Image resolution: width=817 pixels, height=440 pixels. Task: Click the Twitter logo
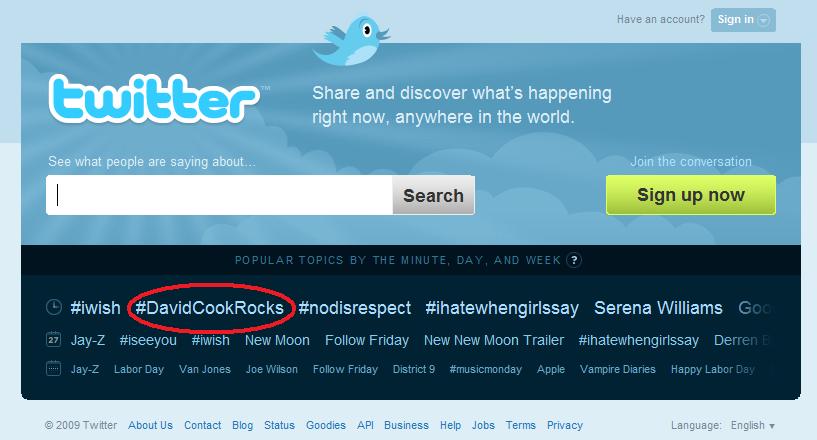pyautogui.click(x=154, y=99)
